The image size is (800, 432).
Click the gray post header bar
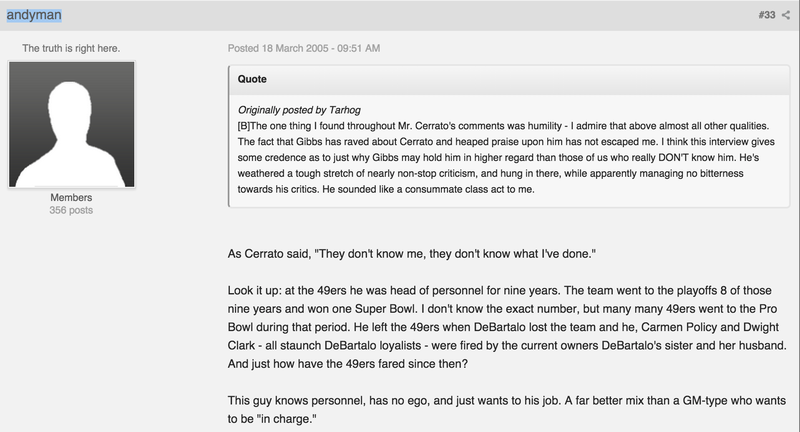click(x=400, y=15)
